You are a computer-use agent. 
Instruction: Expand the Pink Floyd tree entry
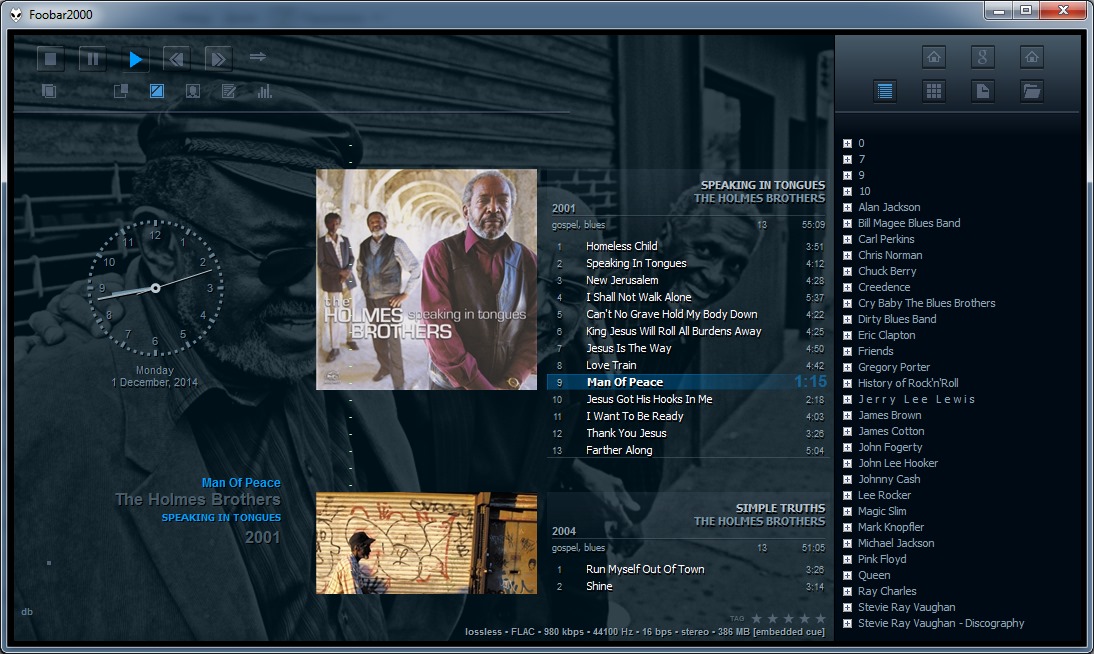pyautogui.click(x=847, y=559)
